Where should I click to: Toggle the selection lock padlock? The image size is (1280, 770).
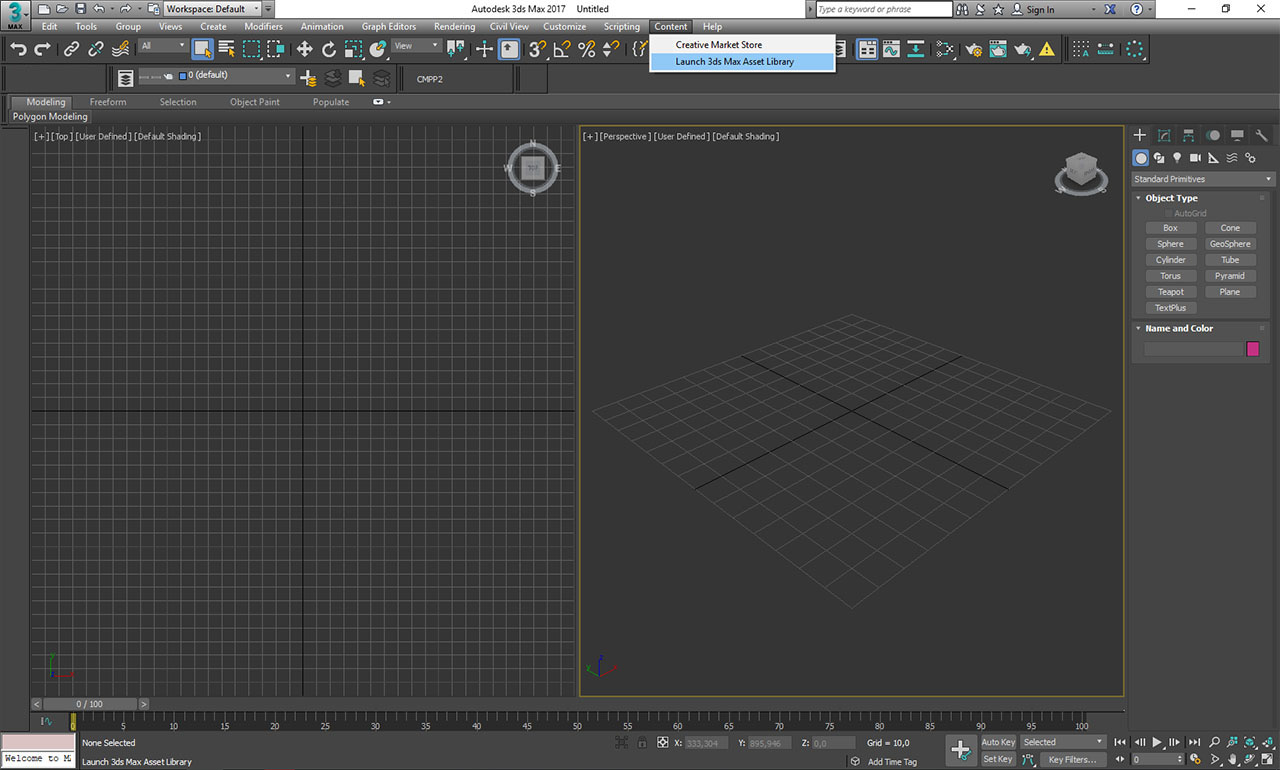click(x=642, y=743)
